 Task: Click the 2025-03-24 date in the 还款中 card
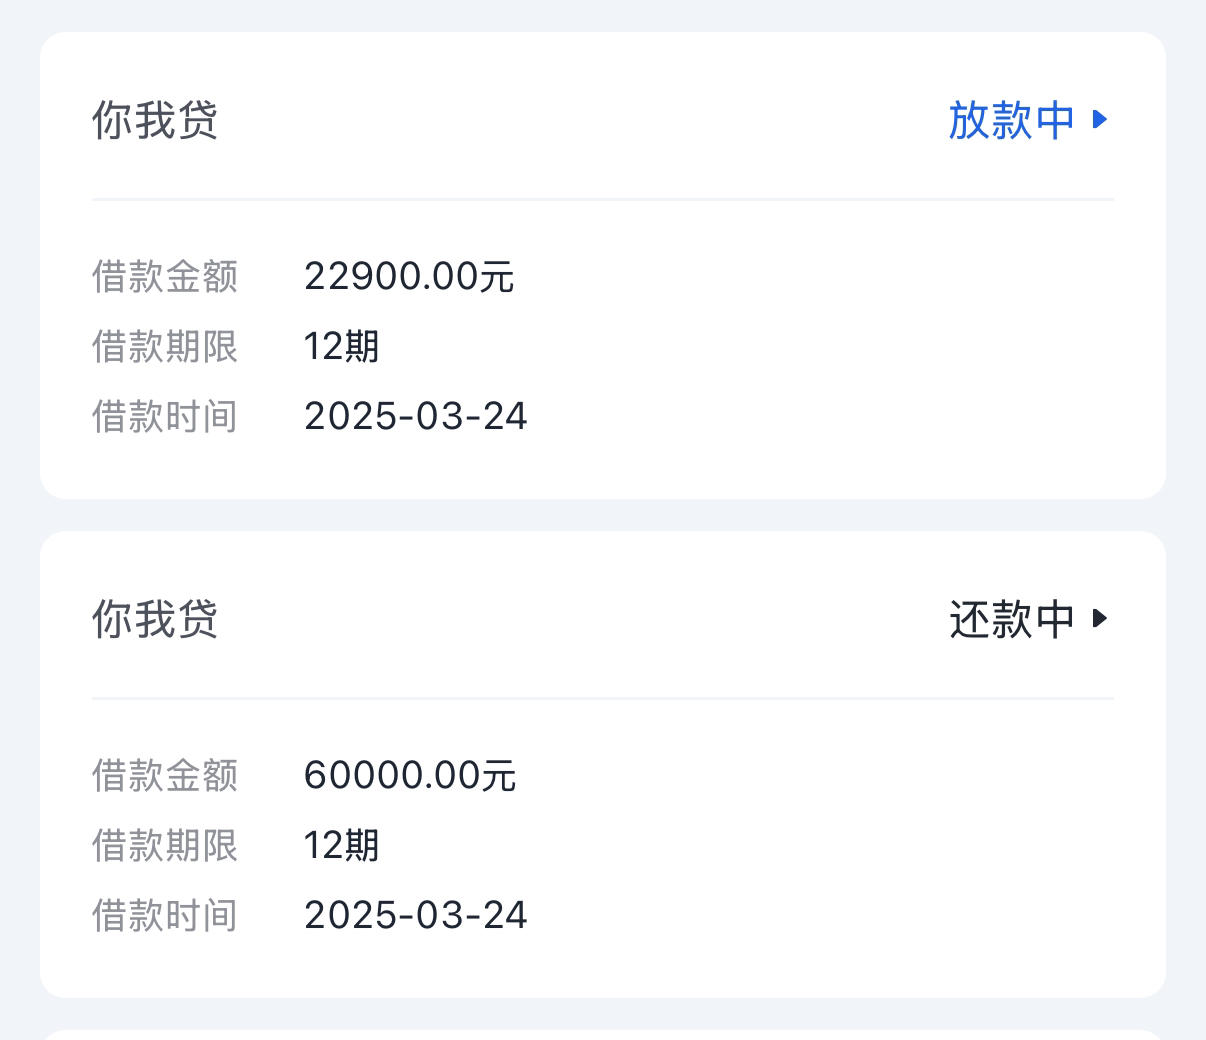coord(415,915)
